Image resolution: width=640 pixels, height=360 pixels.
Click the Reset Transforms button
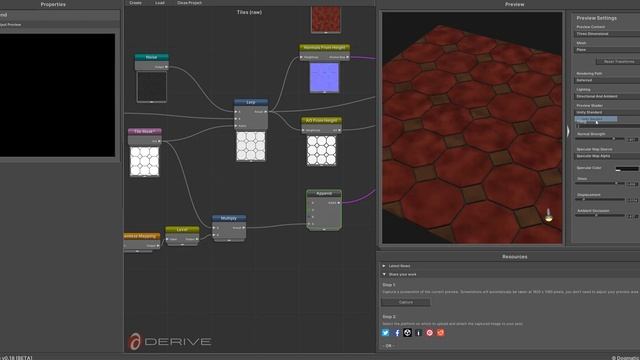[618, 62]
